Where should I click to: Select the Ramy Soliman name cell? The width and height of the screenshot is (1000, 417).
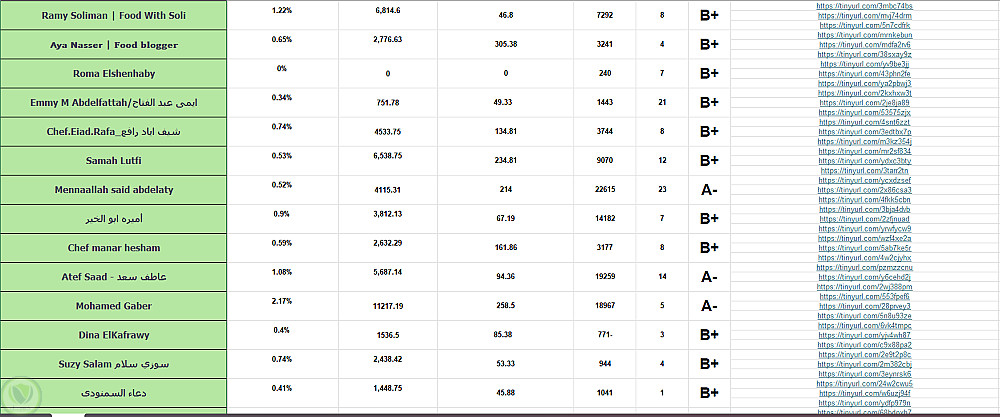(114, 16)
